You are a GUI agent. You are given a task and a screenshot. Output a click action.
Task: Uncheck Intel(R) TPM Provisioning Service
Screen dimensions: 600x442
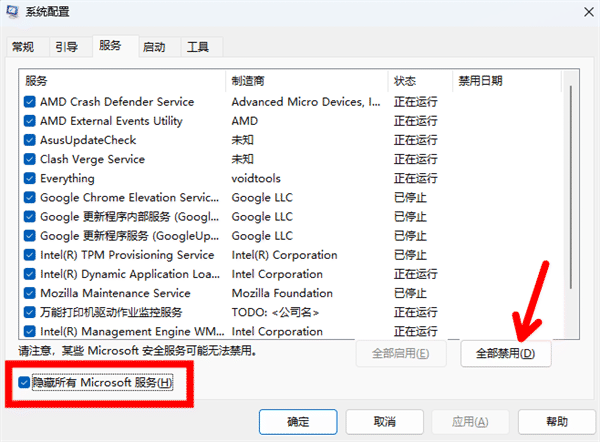point(29,255)
